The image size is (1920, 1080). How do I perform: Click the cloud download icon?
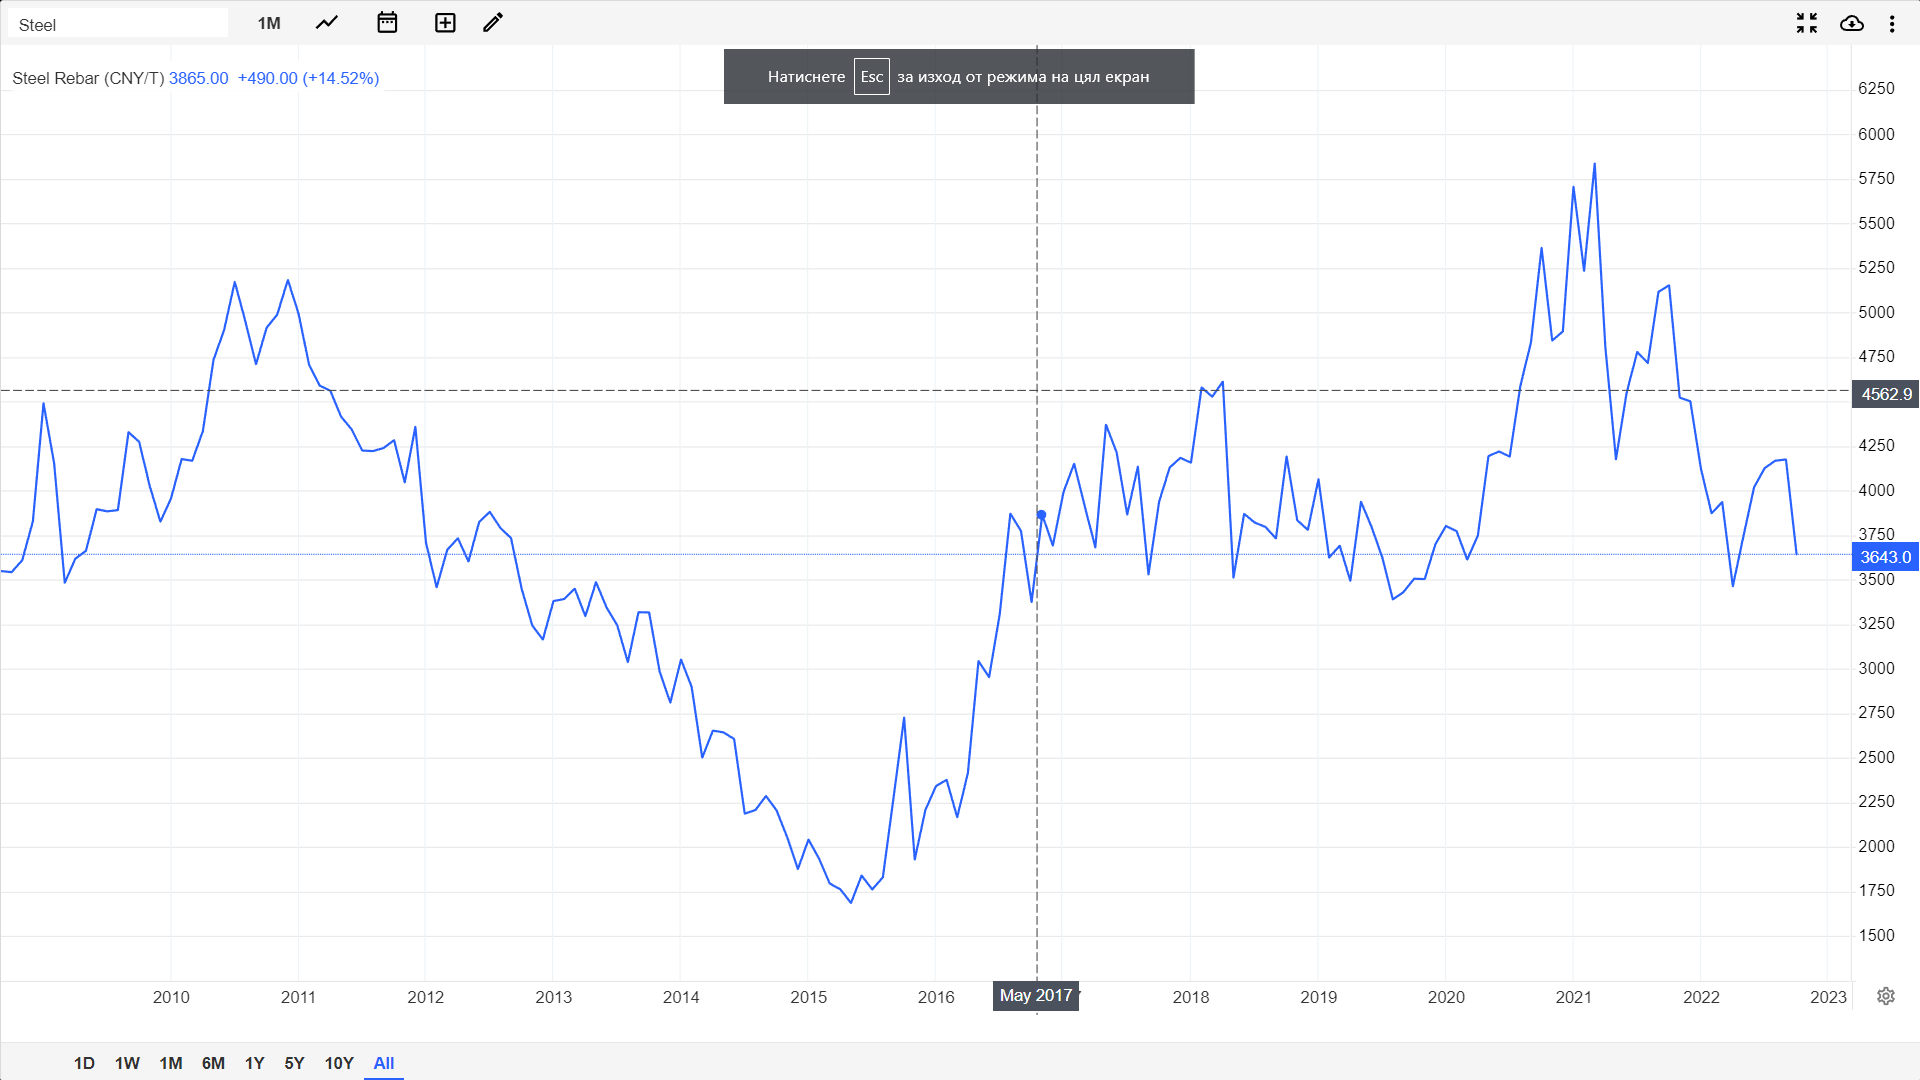pyautogui.click(x=1852, y=23)
